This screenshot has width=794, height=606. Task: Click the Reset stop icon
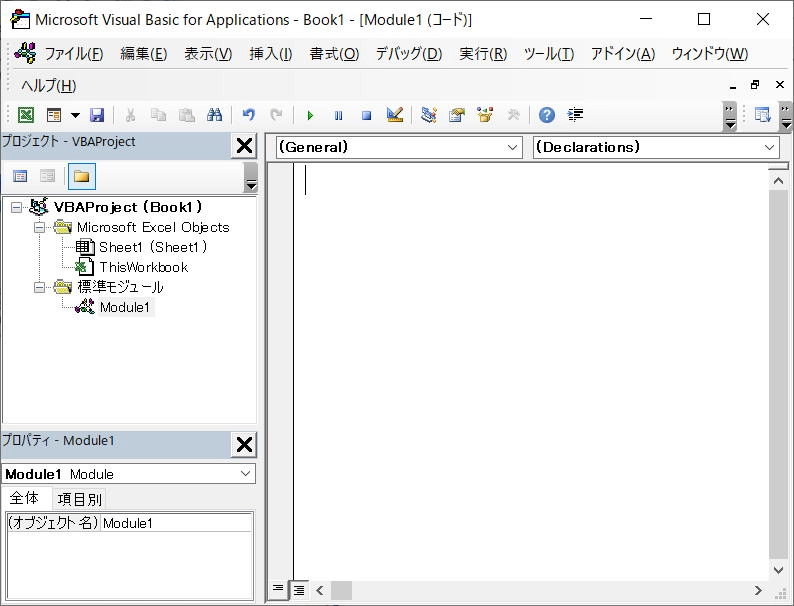[367, 115]
